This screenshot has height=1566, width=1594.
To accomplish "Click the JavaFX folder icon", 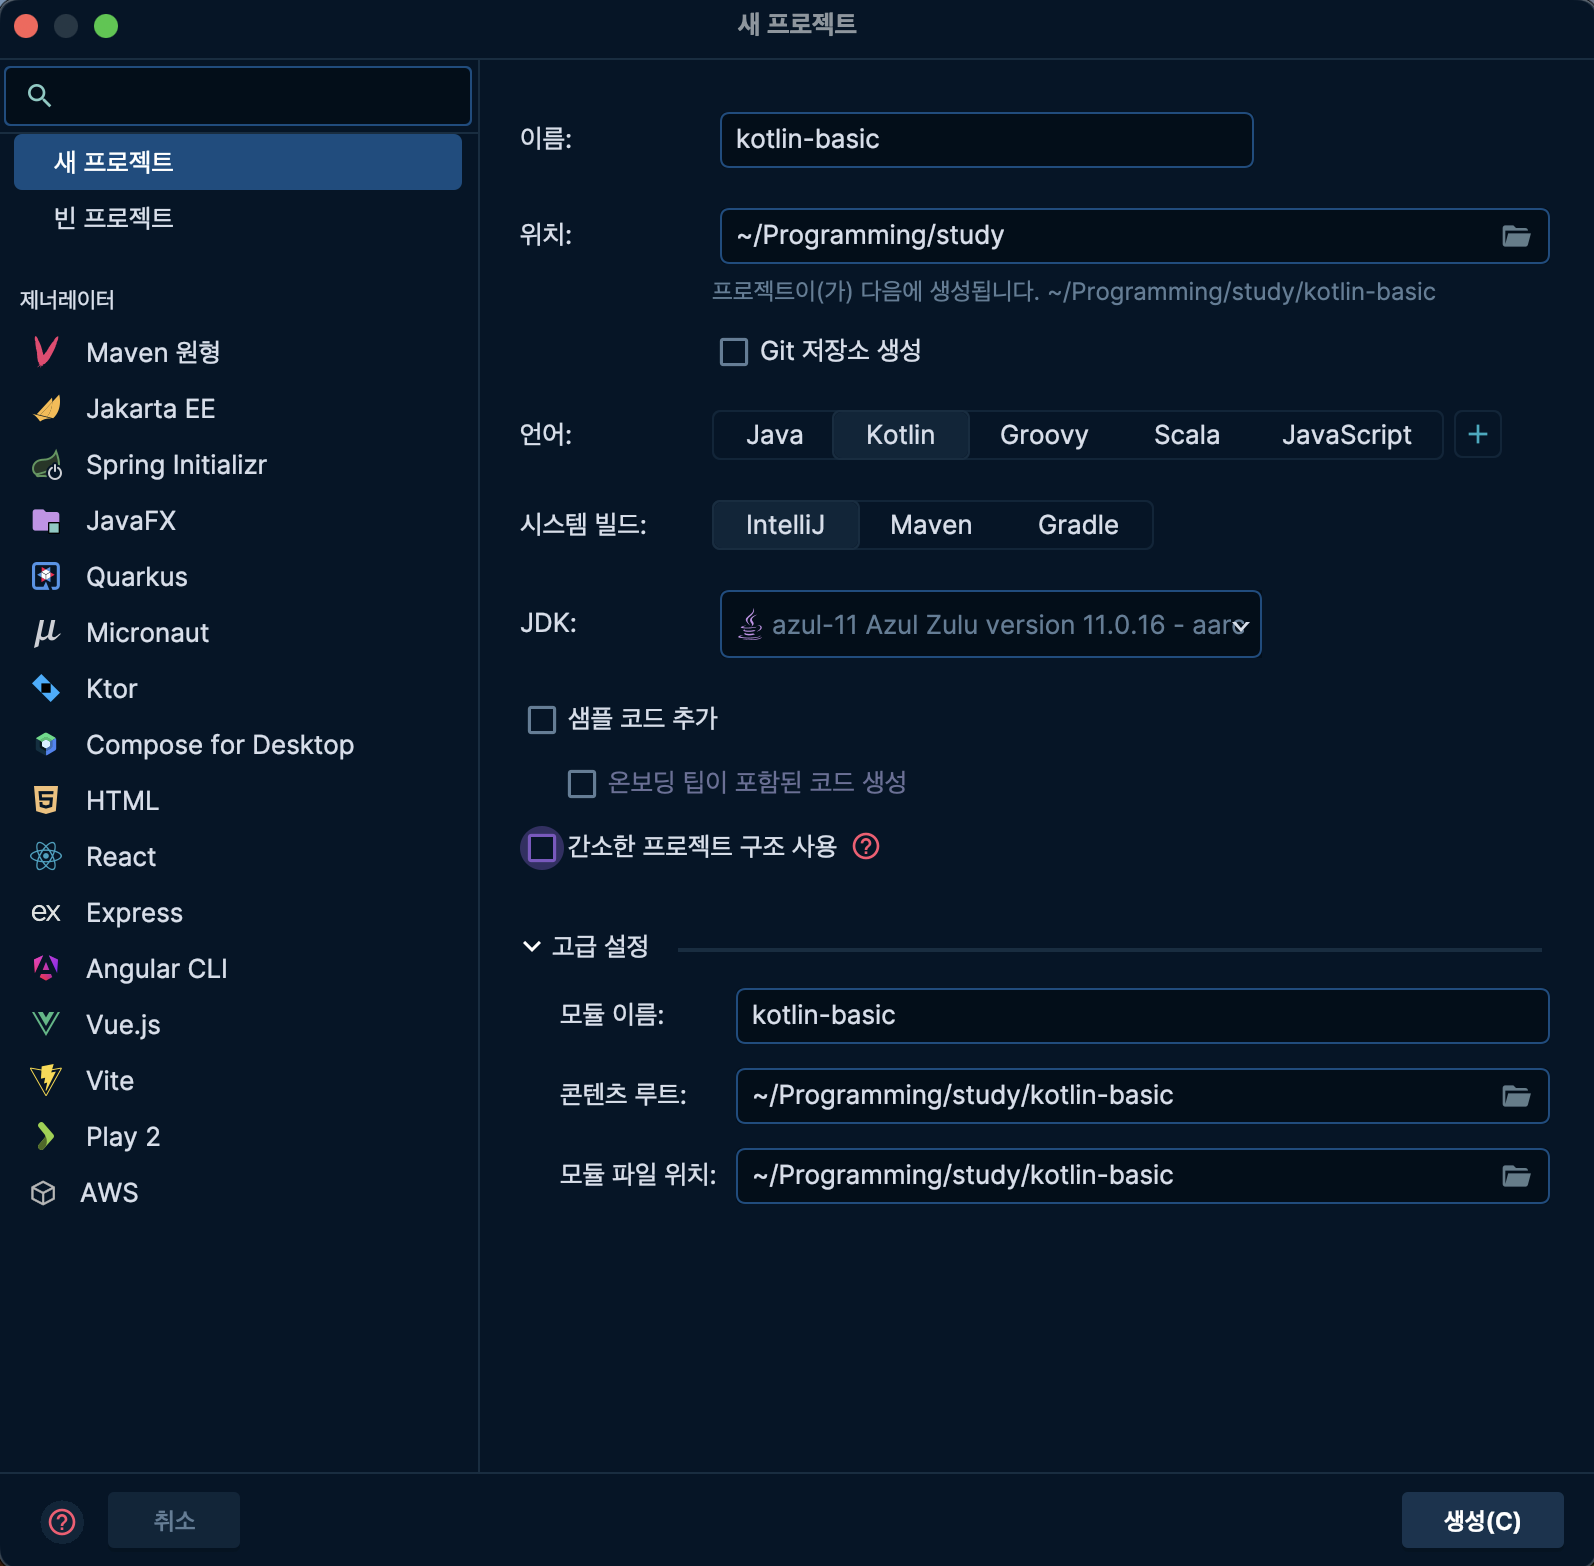I will click(x=46, y=521).
